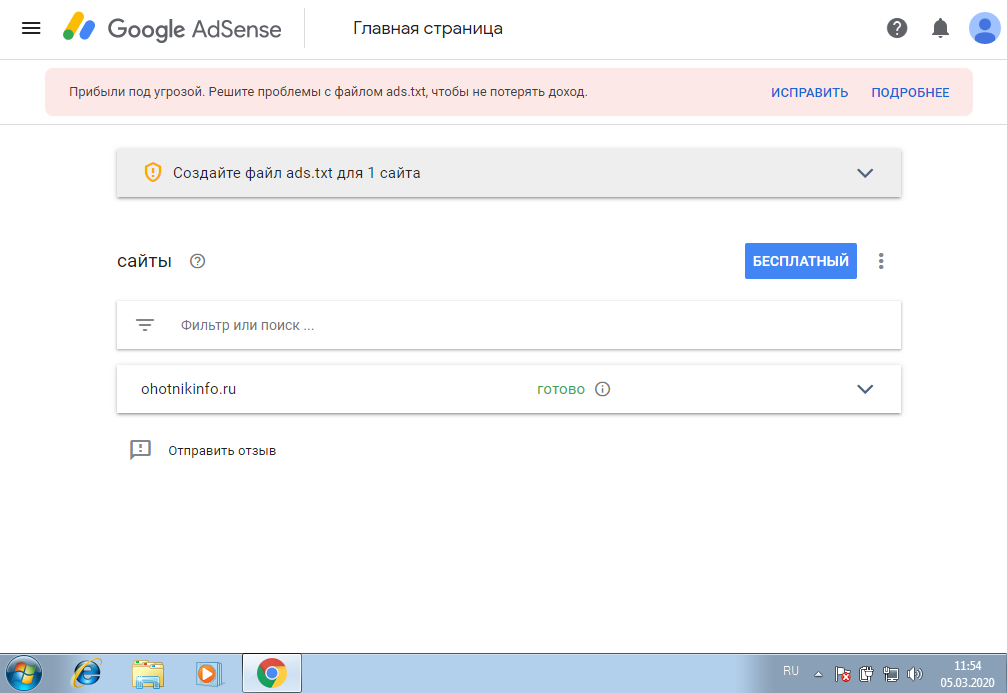This screenshot has width=1007, height=693.
Task: Click the Action Center flag icon
Action: [x=843, y=674]
